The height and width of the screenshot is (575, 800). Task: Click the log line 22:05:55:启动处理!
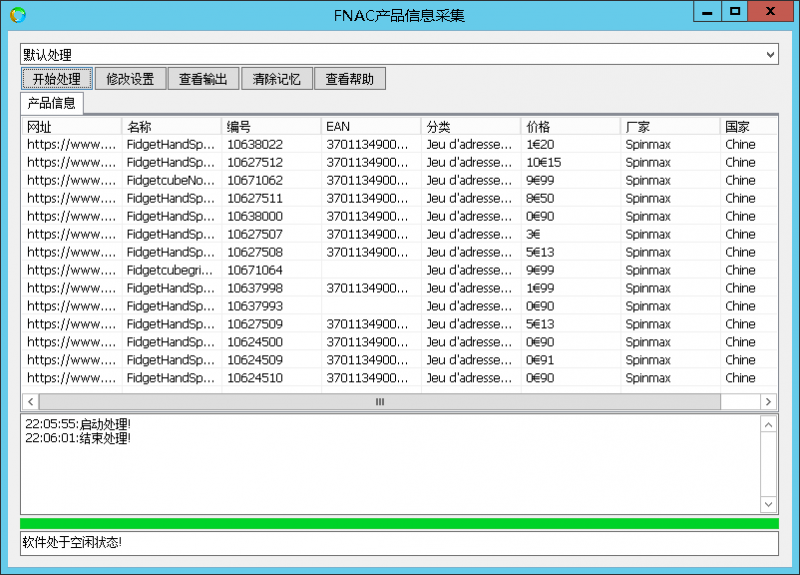coord(78,424)
